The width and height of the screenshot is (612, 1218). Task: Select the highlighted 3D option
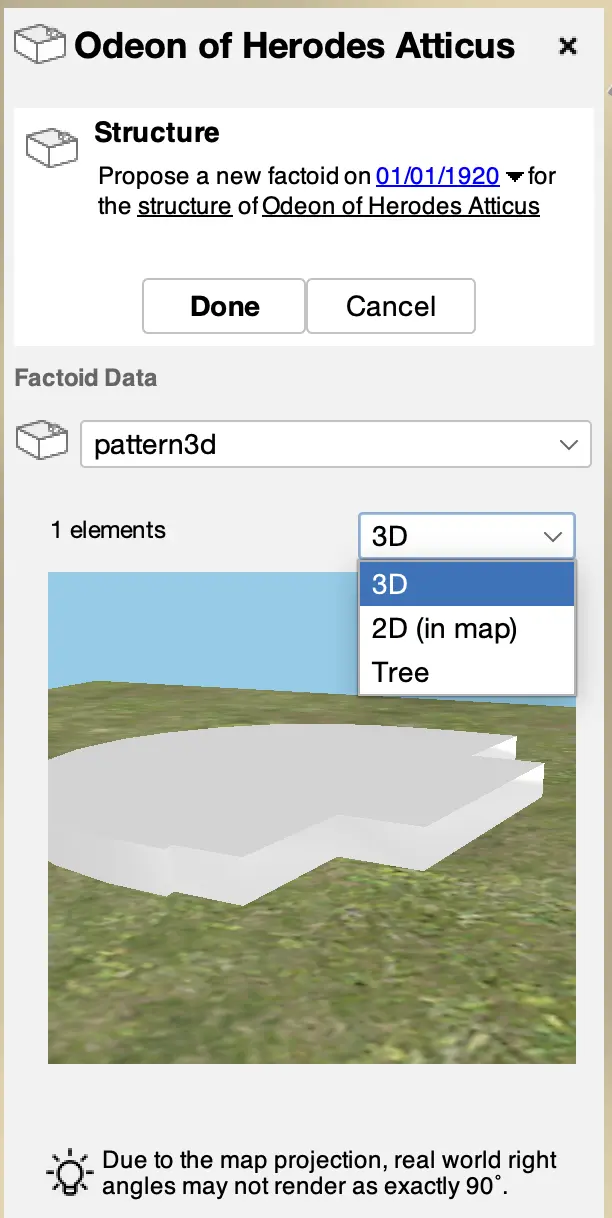466,584
